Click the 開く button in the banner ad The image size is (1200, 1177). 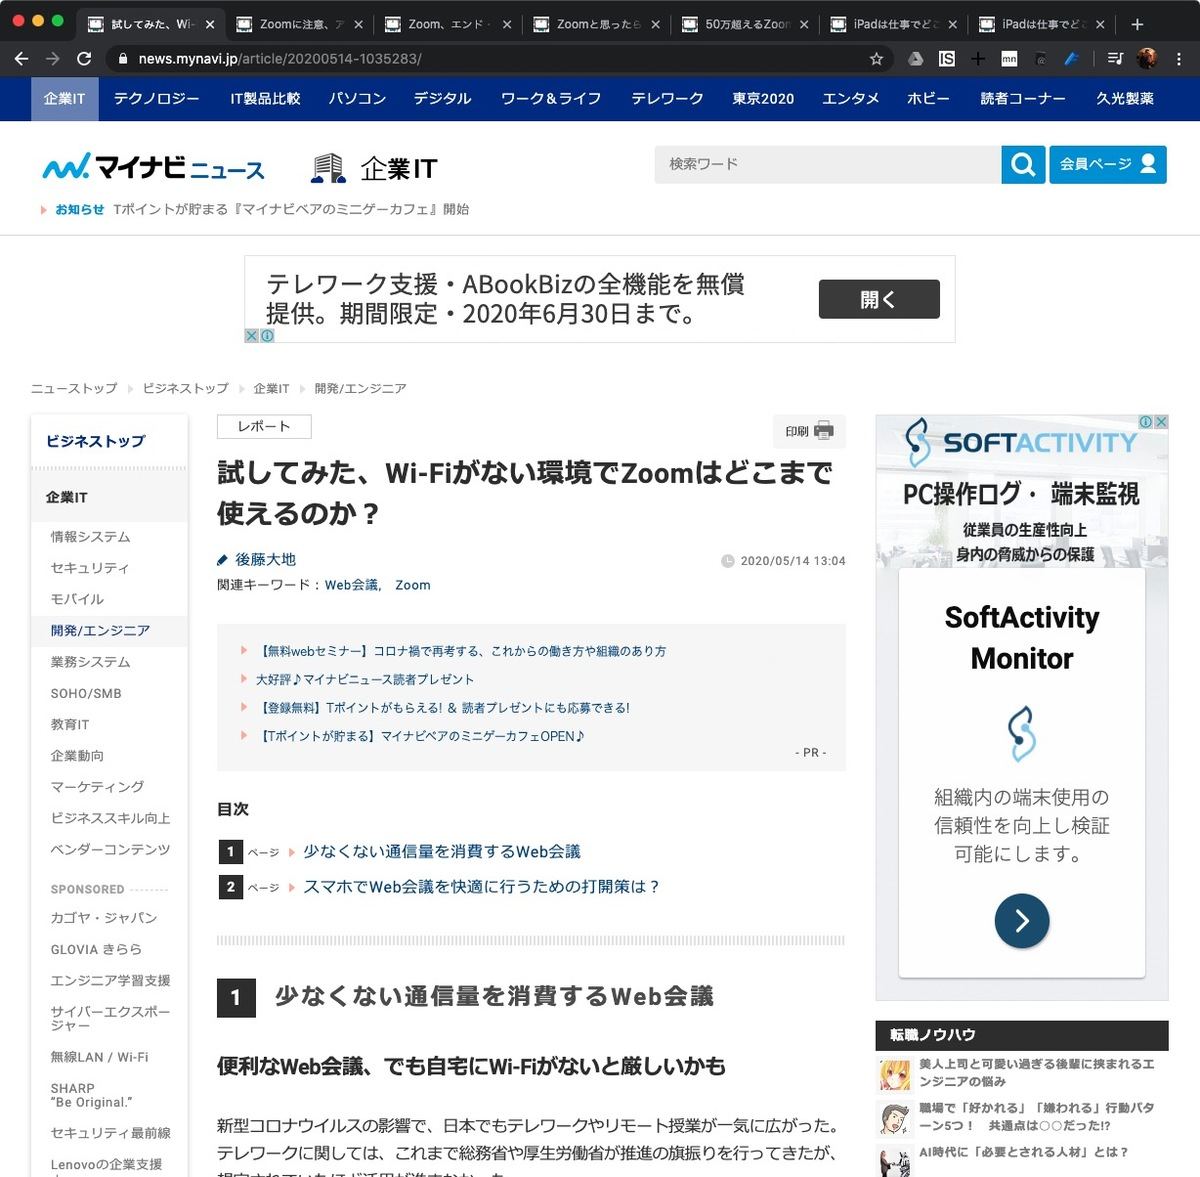(879, 299)
